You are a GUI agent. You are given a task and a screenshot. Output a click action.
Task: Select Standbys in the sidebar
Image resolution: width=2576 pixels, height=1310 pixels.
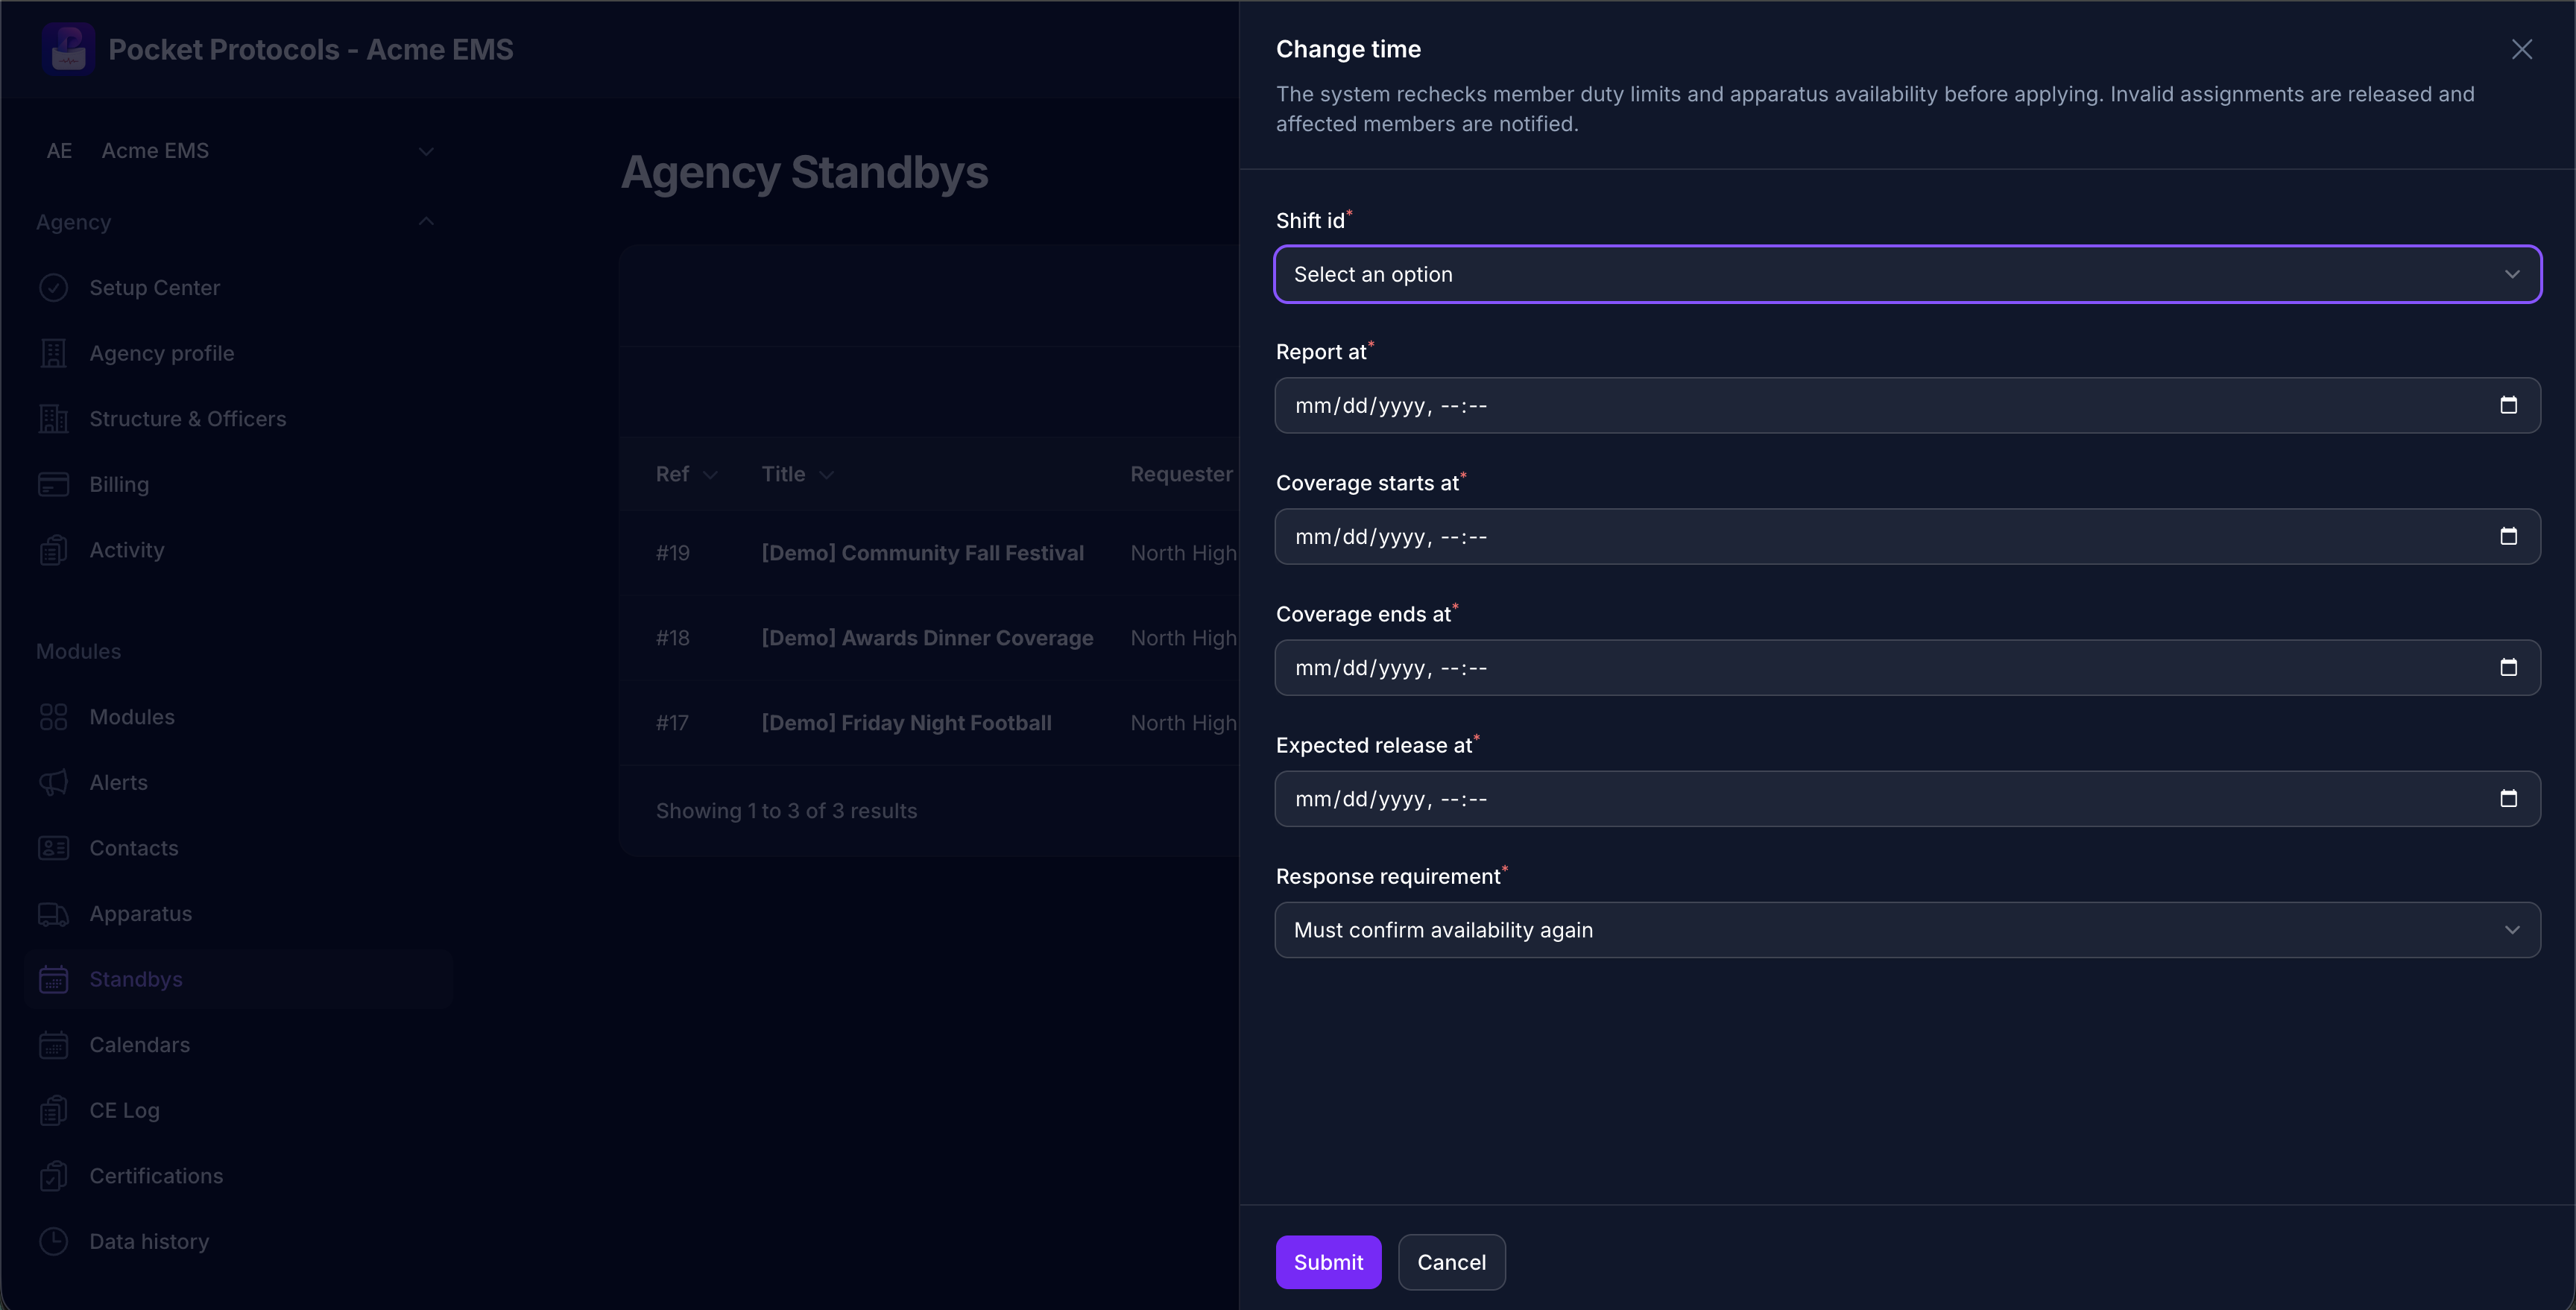click(x=238, y=979)
